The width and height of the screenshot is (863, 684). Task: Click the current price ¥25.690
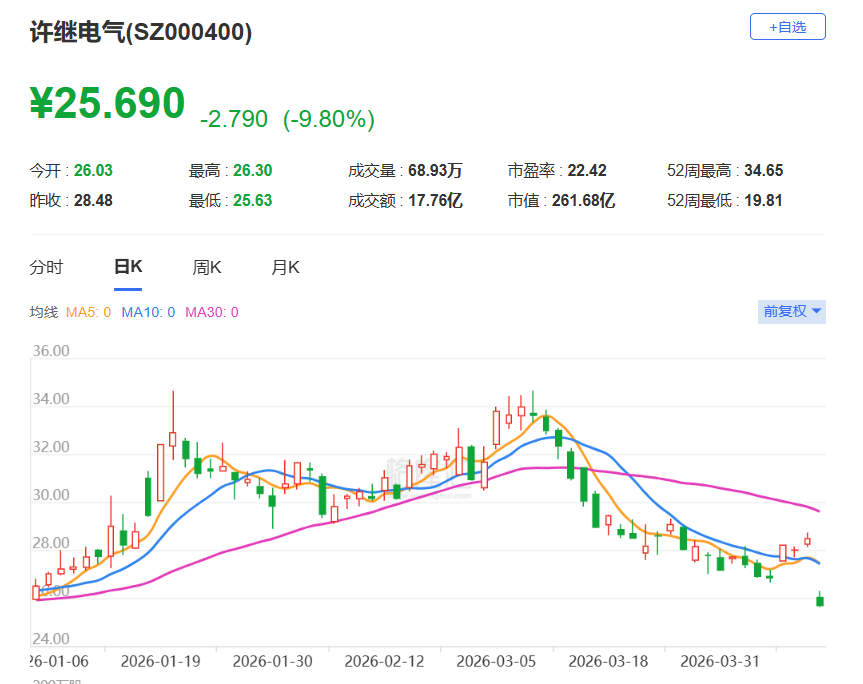click(108, 104)
